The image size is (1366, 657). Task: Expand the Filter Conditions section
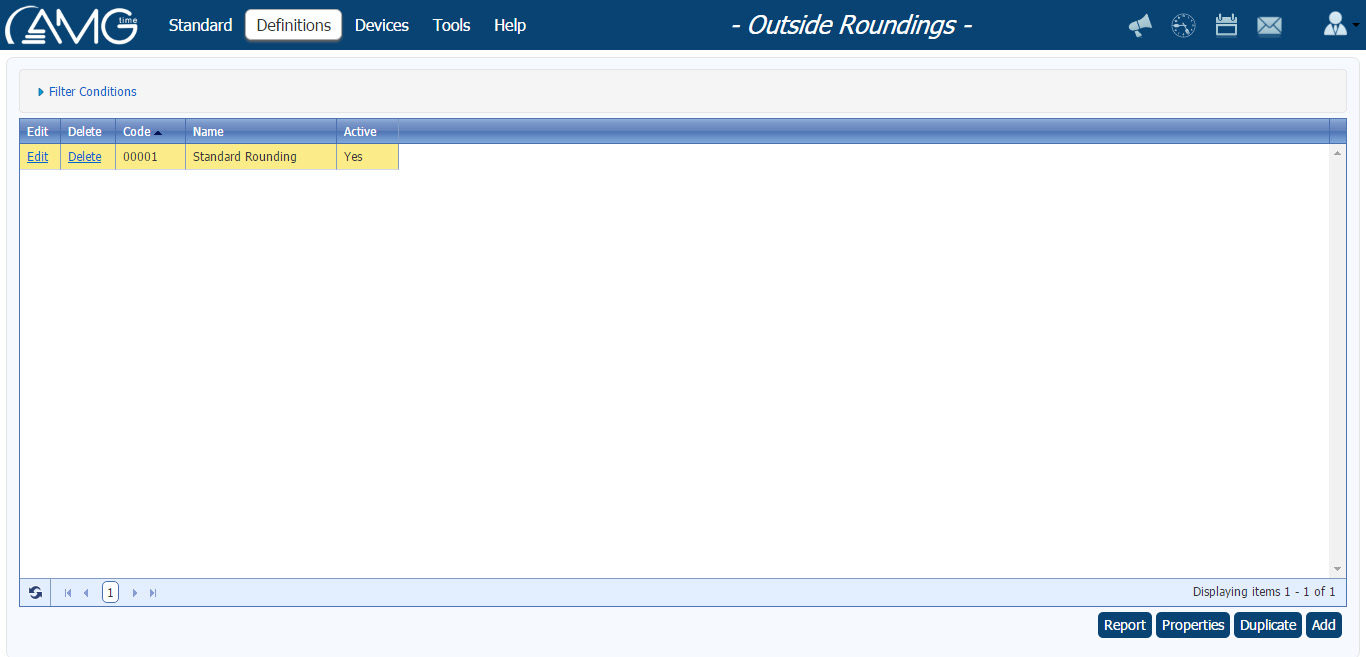[x=92, y=91]
